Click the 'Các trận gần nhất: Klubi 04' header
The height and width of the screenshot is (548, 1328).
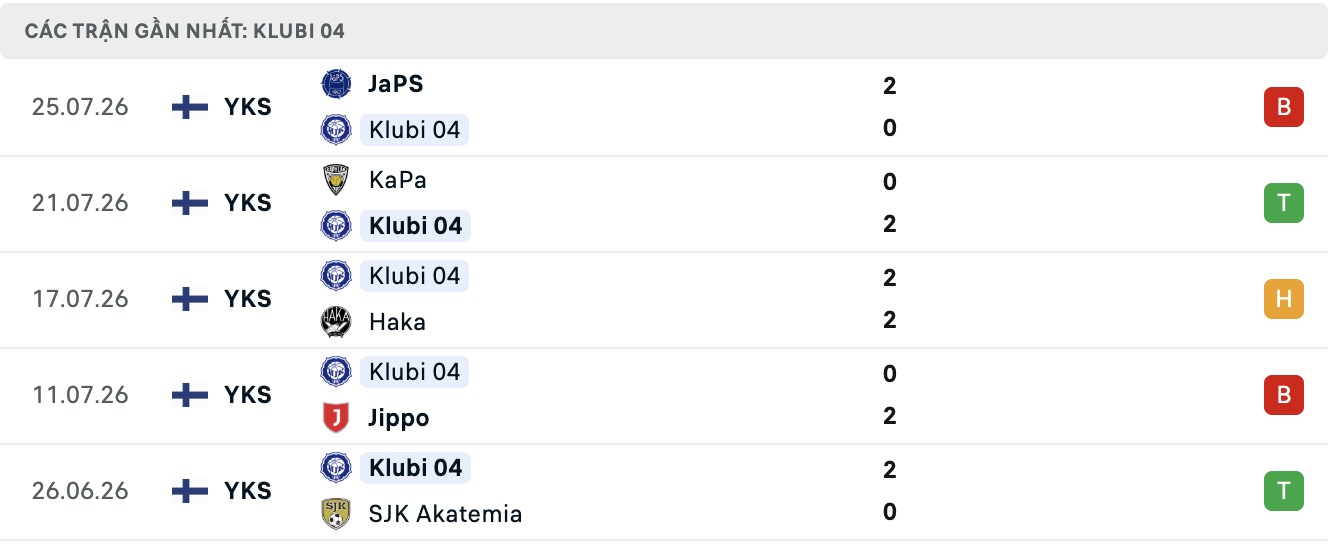pos(185,31)
